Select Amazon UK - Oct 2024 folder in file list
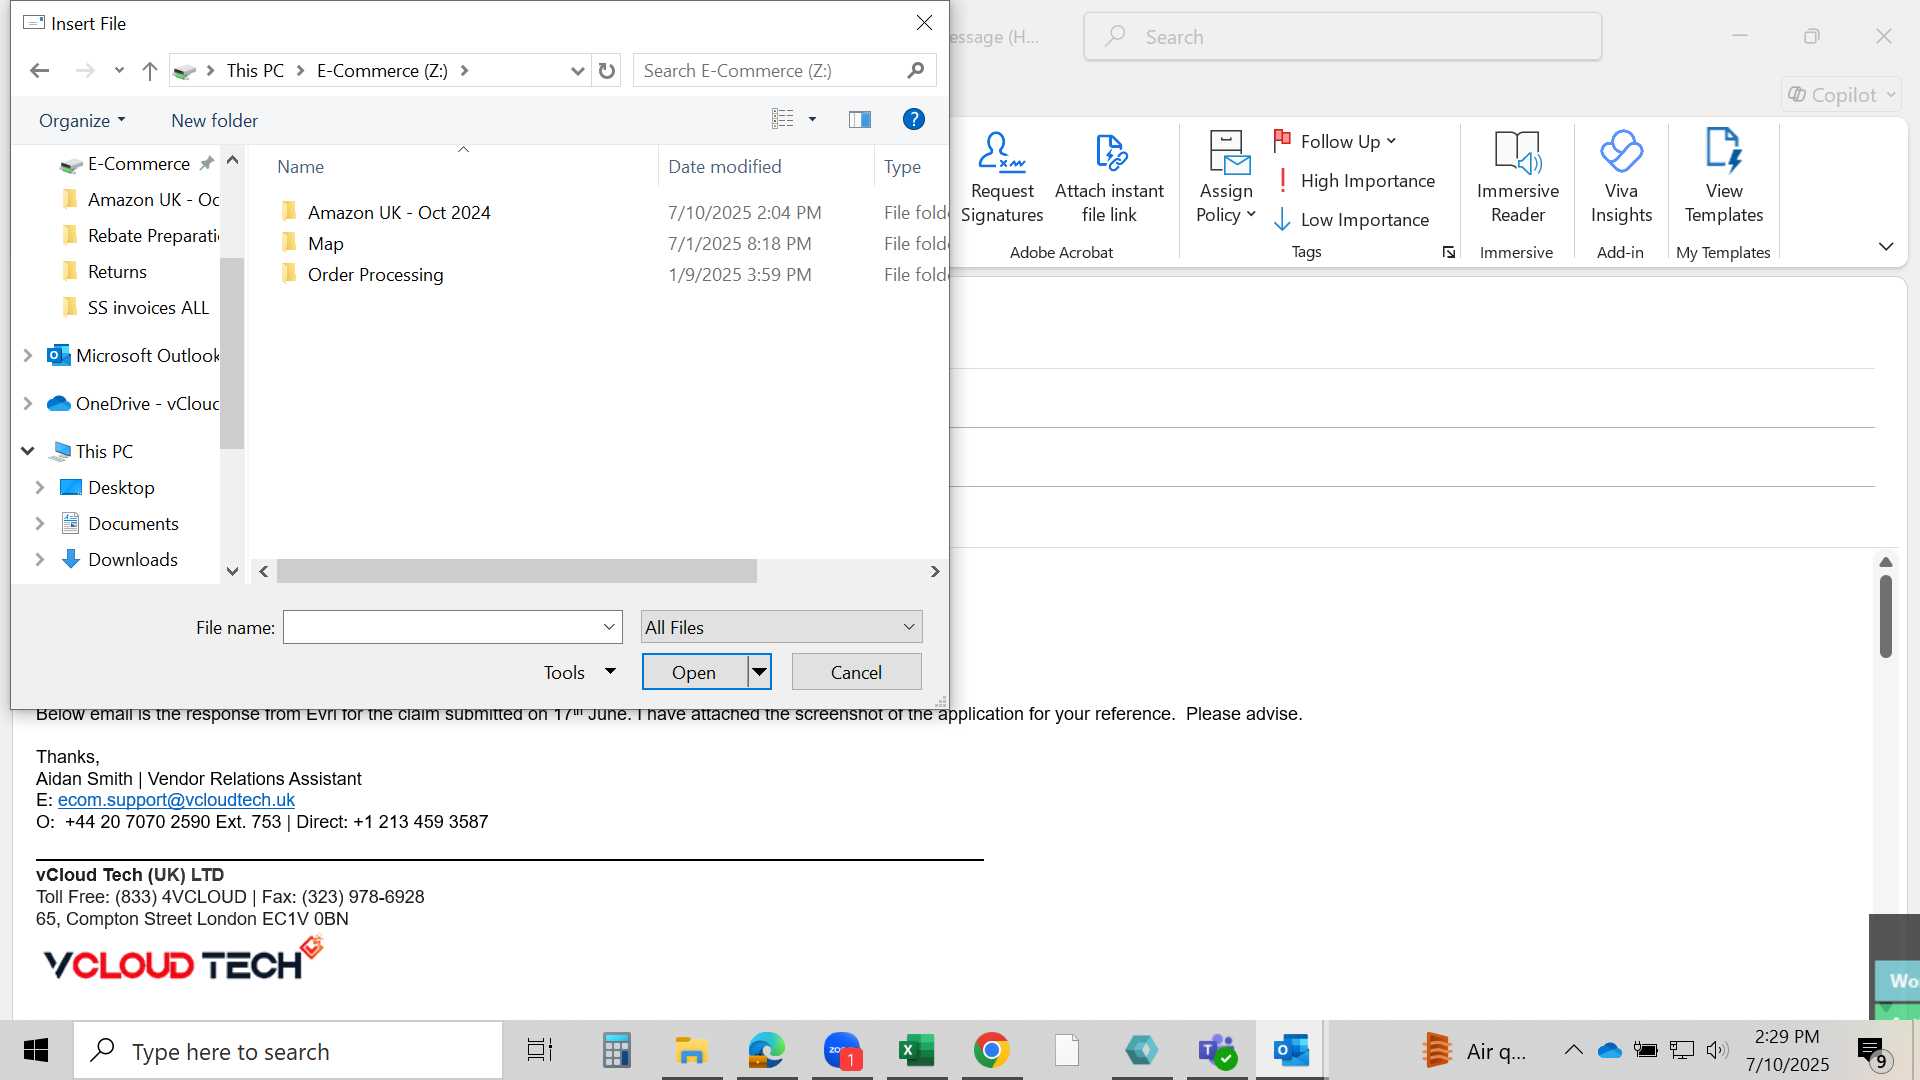The height and width of the screenshot is (1080, 1920). tap(399, 213)
